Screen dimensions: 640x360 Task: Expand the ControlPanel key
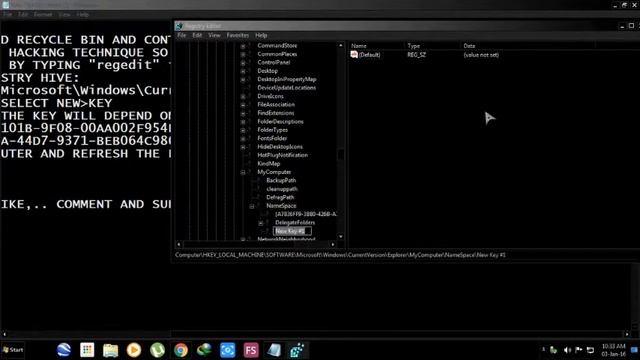point(243,63)
